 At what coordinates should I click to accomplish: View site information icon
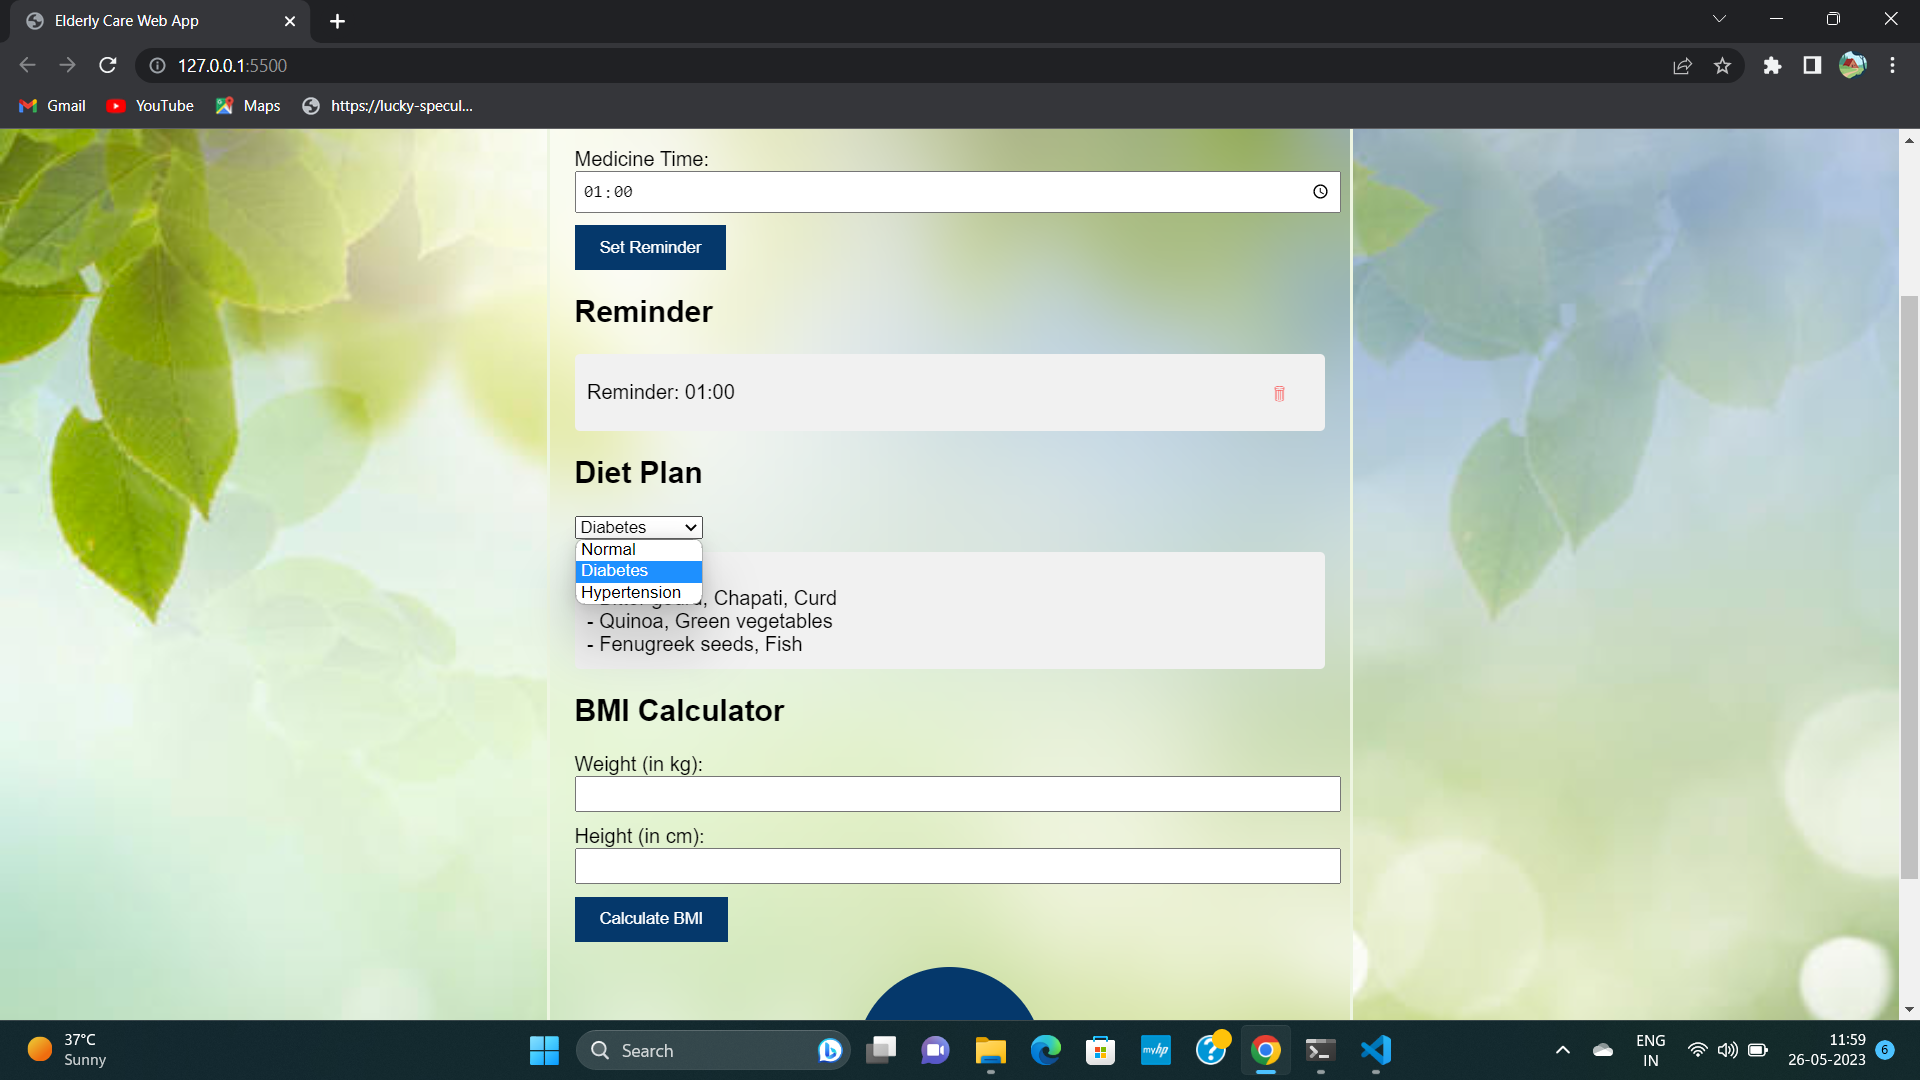[x=157, y=66]
